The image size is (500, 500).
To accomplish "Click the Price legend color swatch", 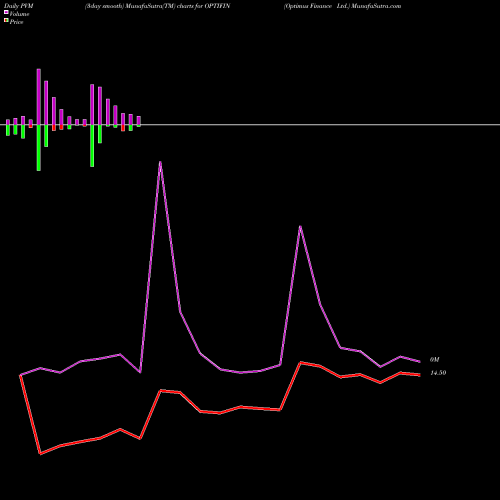I will point(6,20).
